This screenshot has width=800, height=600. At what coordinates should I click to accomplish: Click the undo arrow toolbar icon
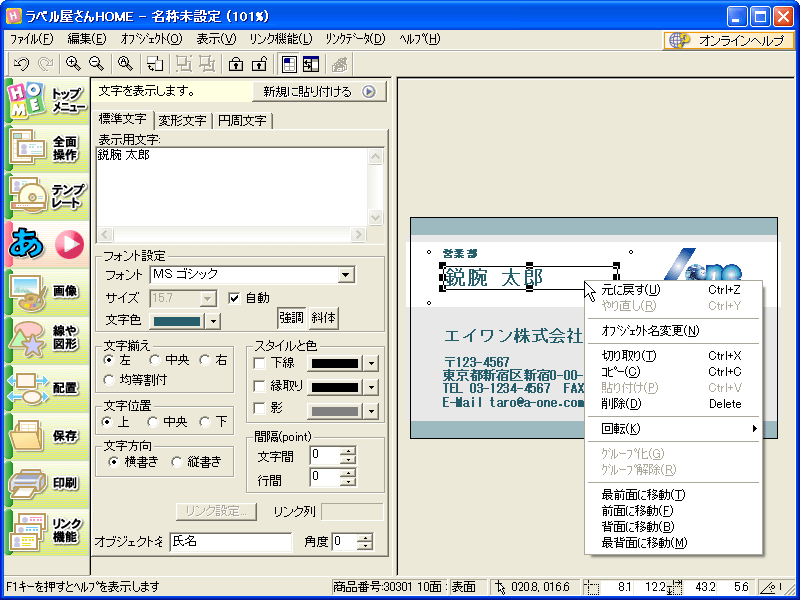click(x=21, y=64)
